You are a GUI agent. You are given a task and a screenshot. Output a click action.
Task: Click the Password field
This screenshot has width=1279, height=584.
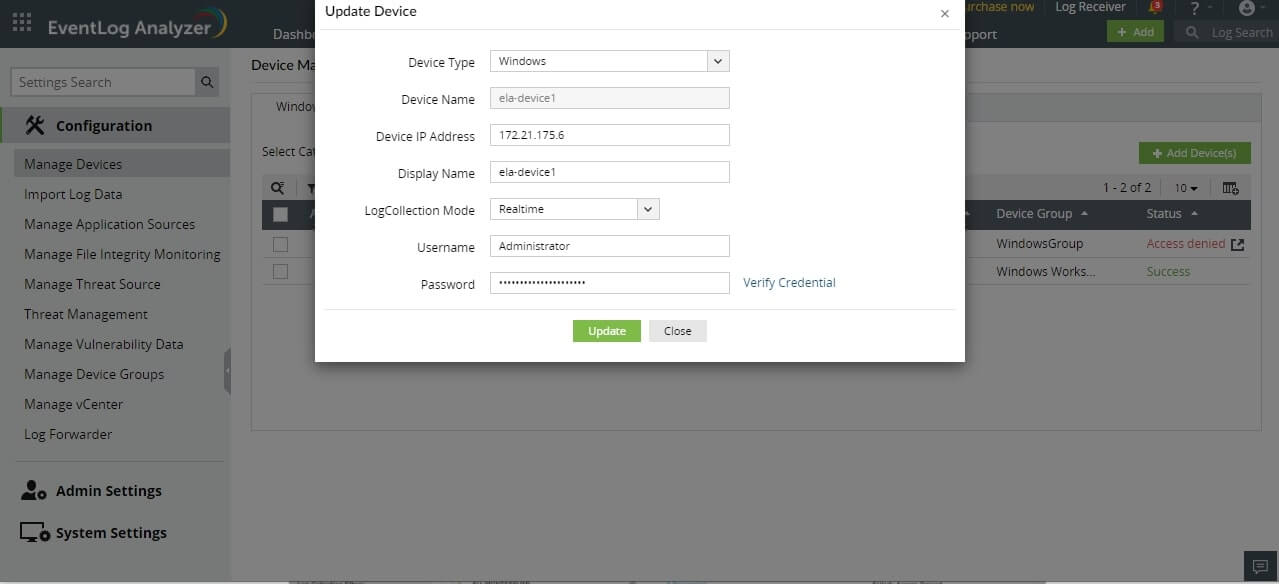(610, 283)
